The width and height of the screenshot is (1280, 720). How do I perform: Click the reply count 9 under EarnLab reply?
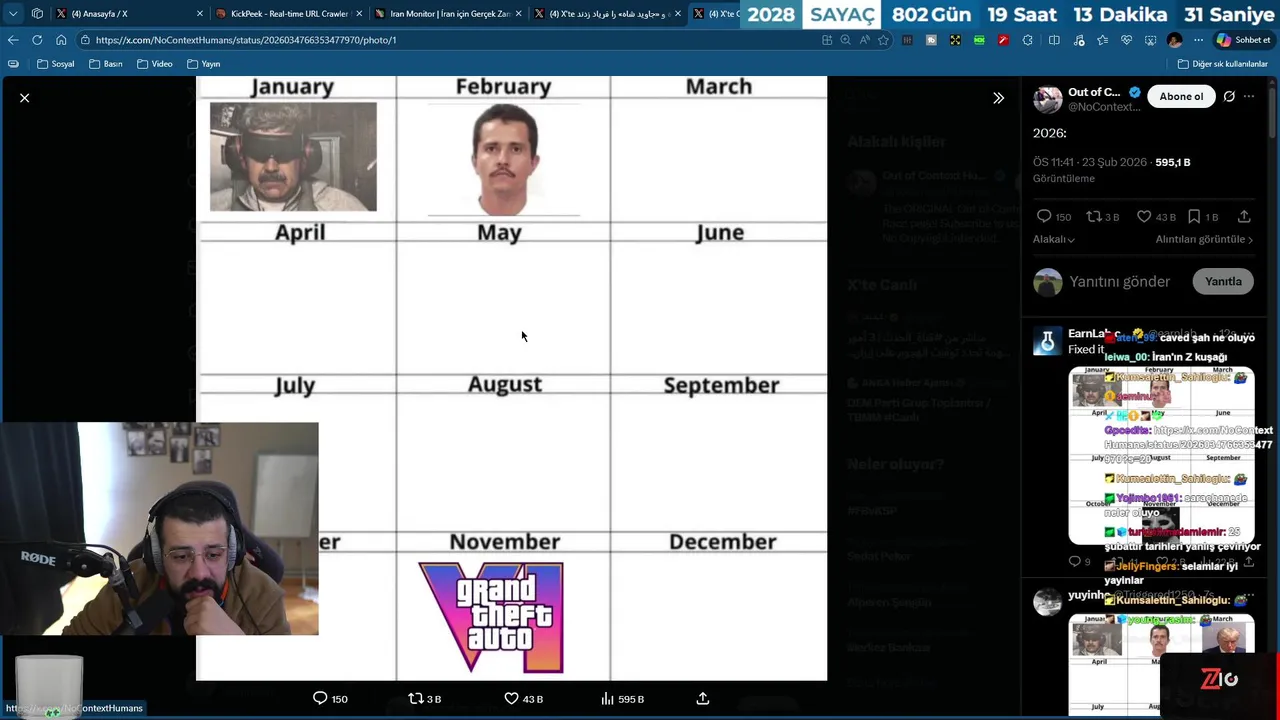[x=1080, y=561]
